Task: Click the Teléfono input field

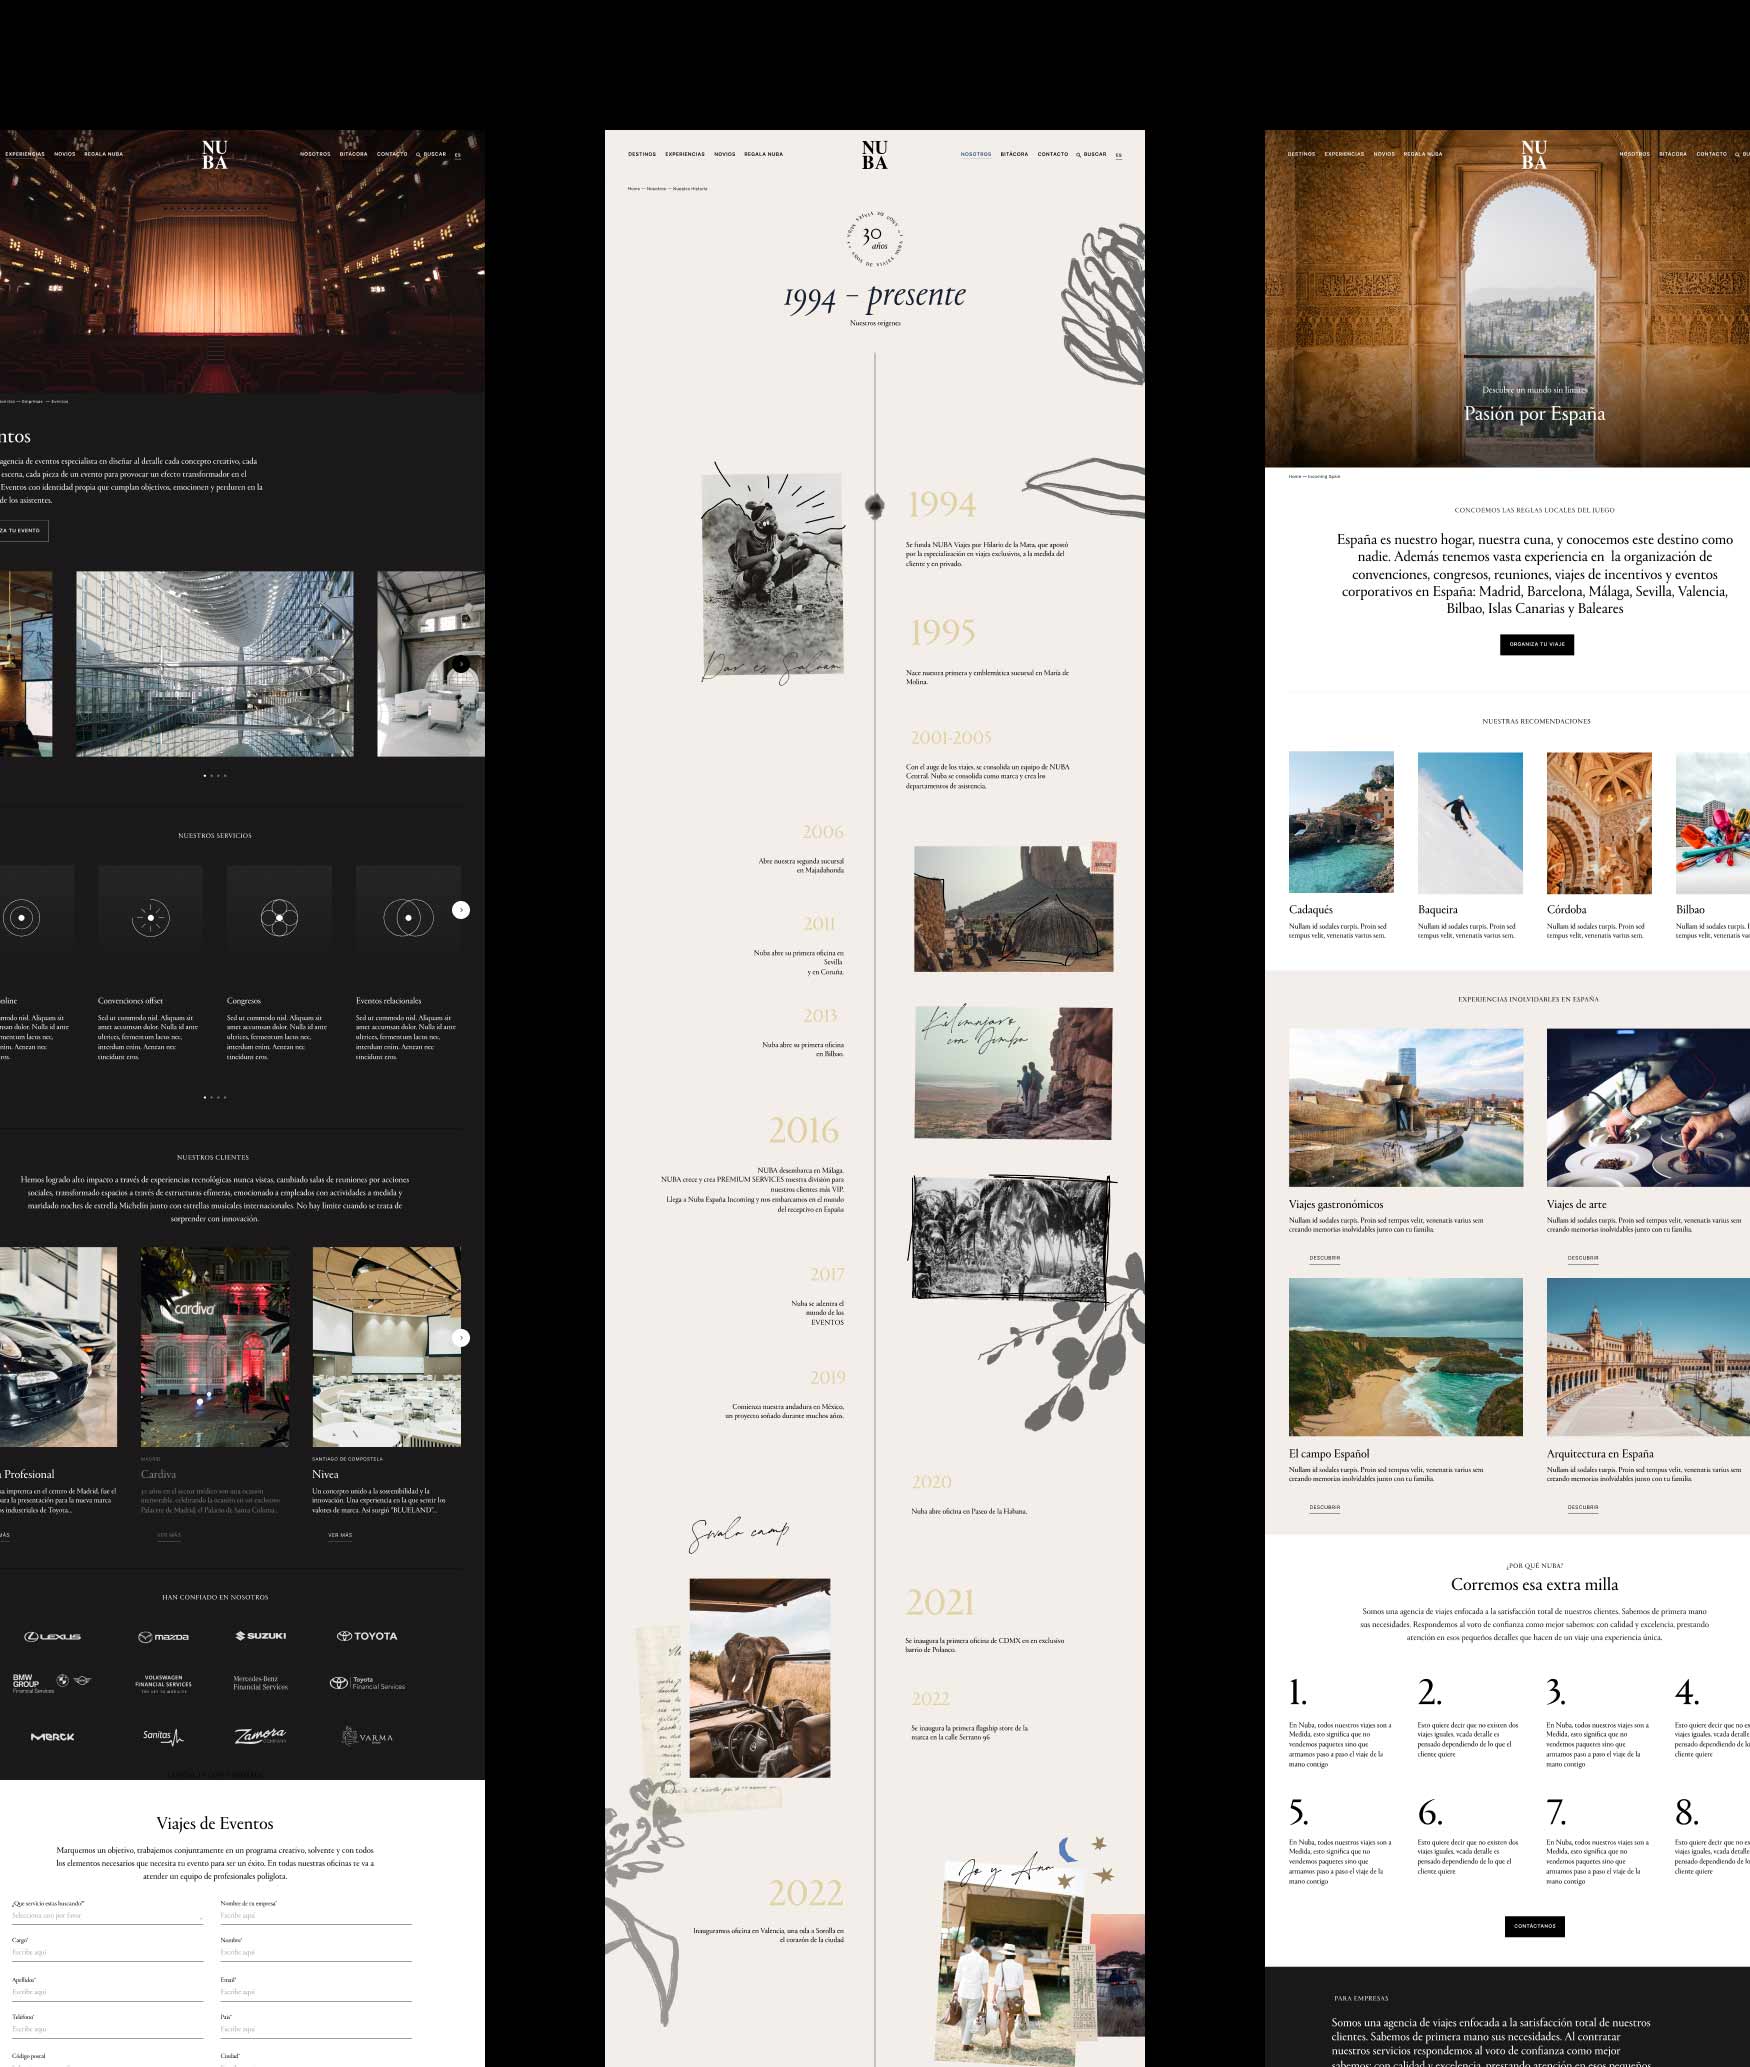Action: click(x=107, y=2030)
